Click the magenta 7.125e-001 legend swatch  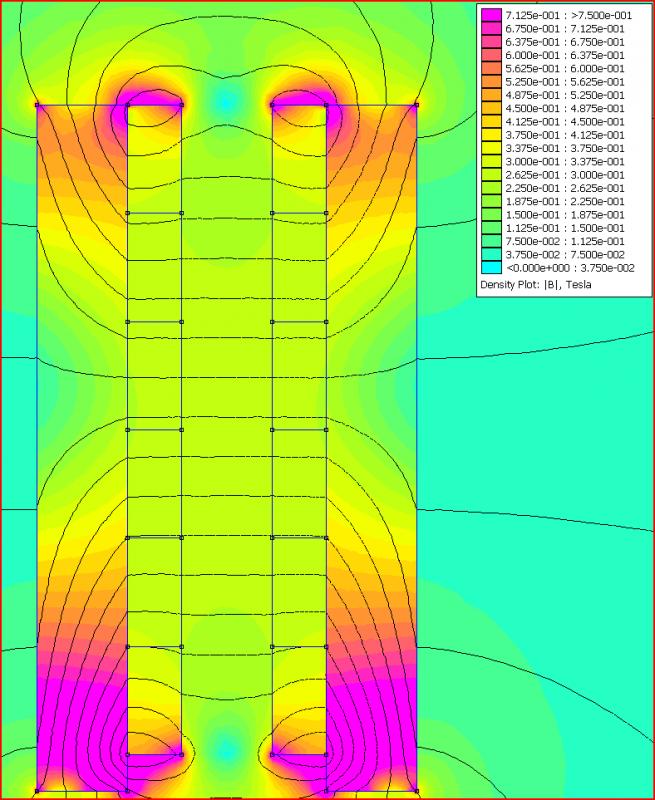492,15
